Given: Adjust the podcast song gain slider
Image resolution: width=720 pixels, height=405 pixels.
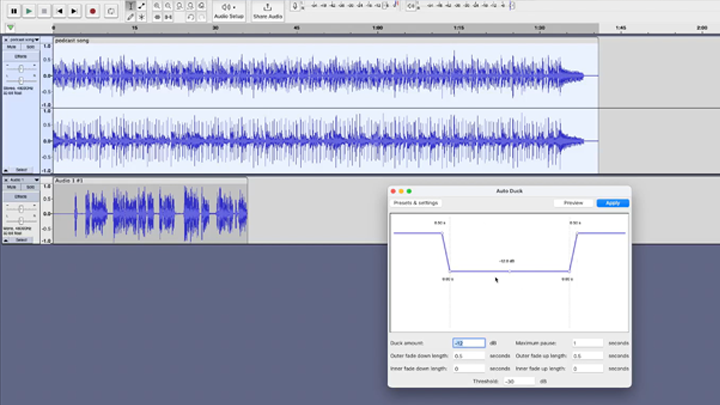Looking at the screenshot, I should tap(21, 67).
